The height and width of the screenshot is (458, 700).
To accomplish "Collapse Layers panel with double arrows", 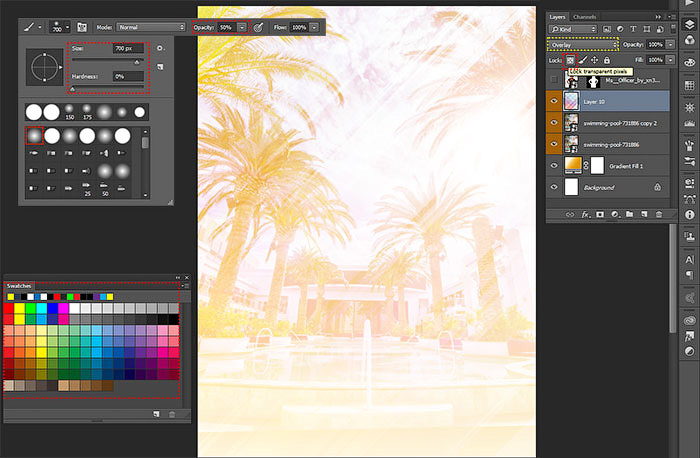I will (658, 17).
